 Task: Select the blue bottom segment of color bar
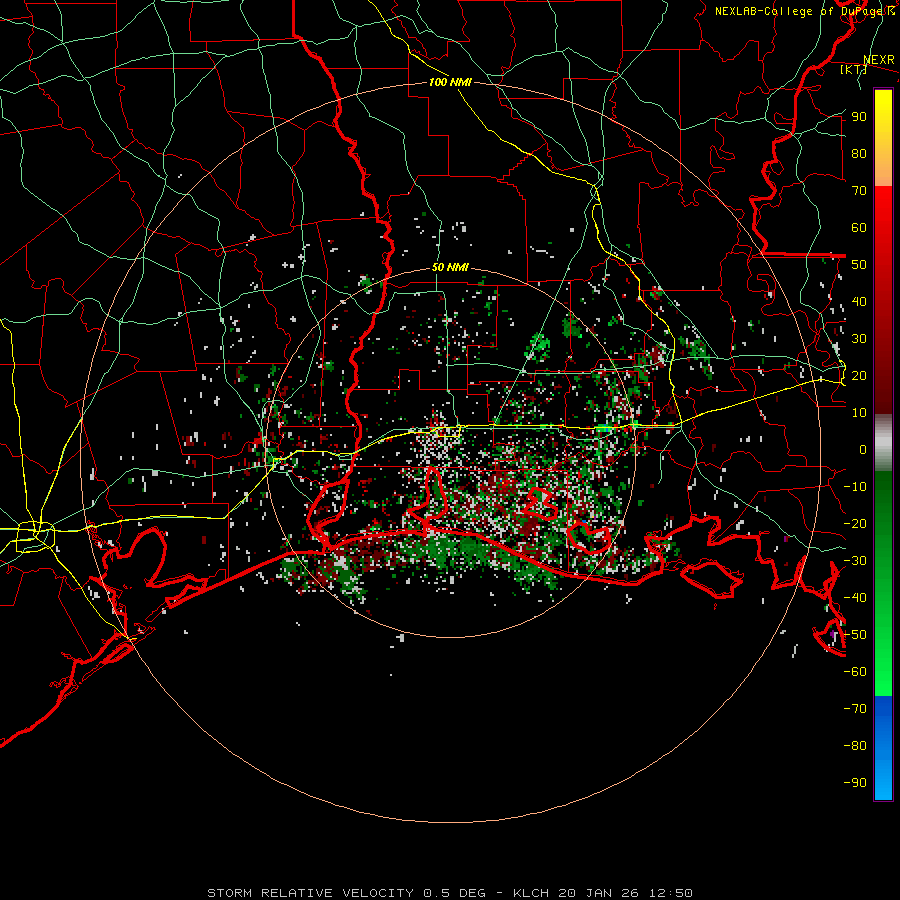(x=883, y=748)
